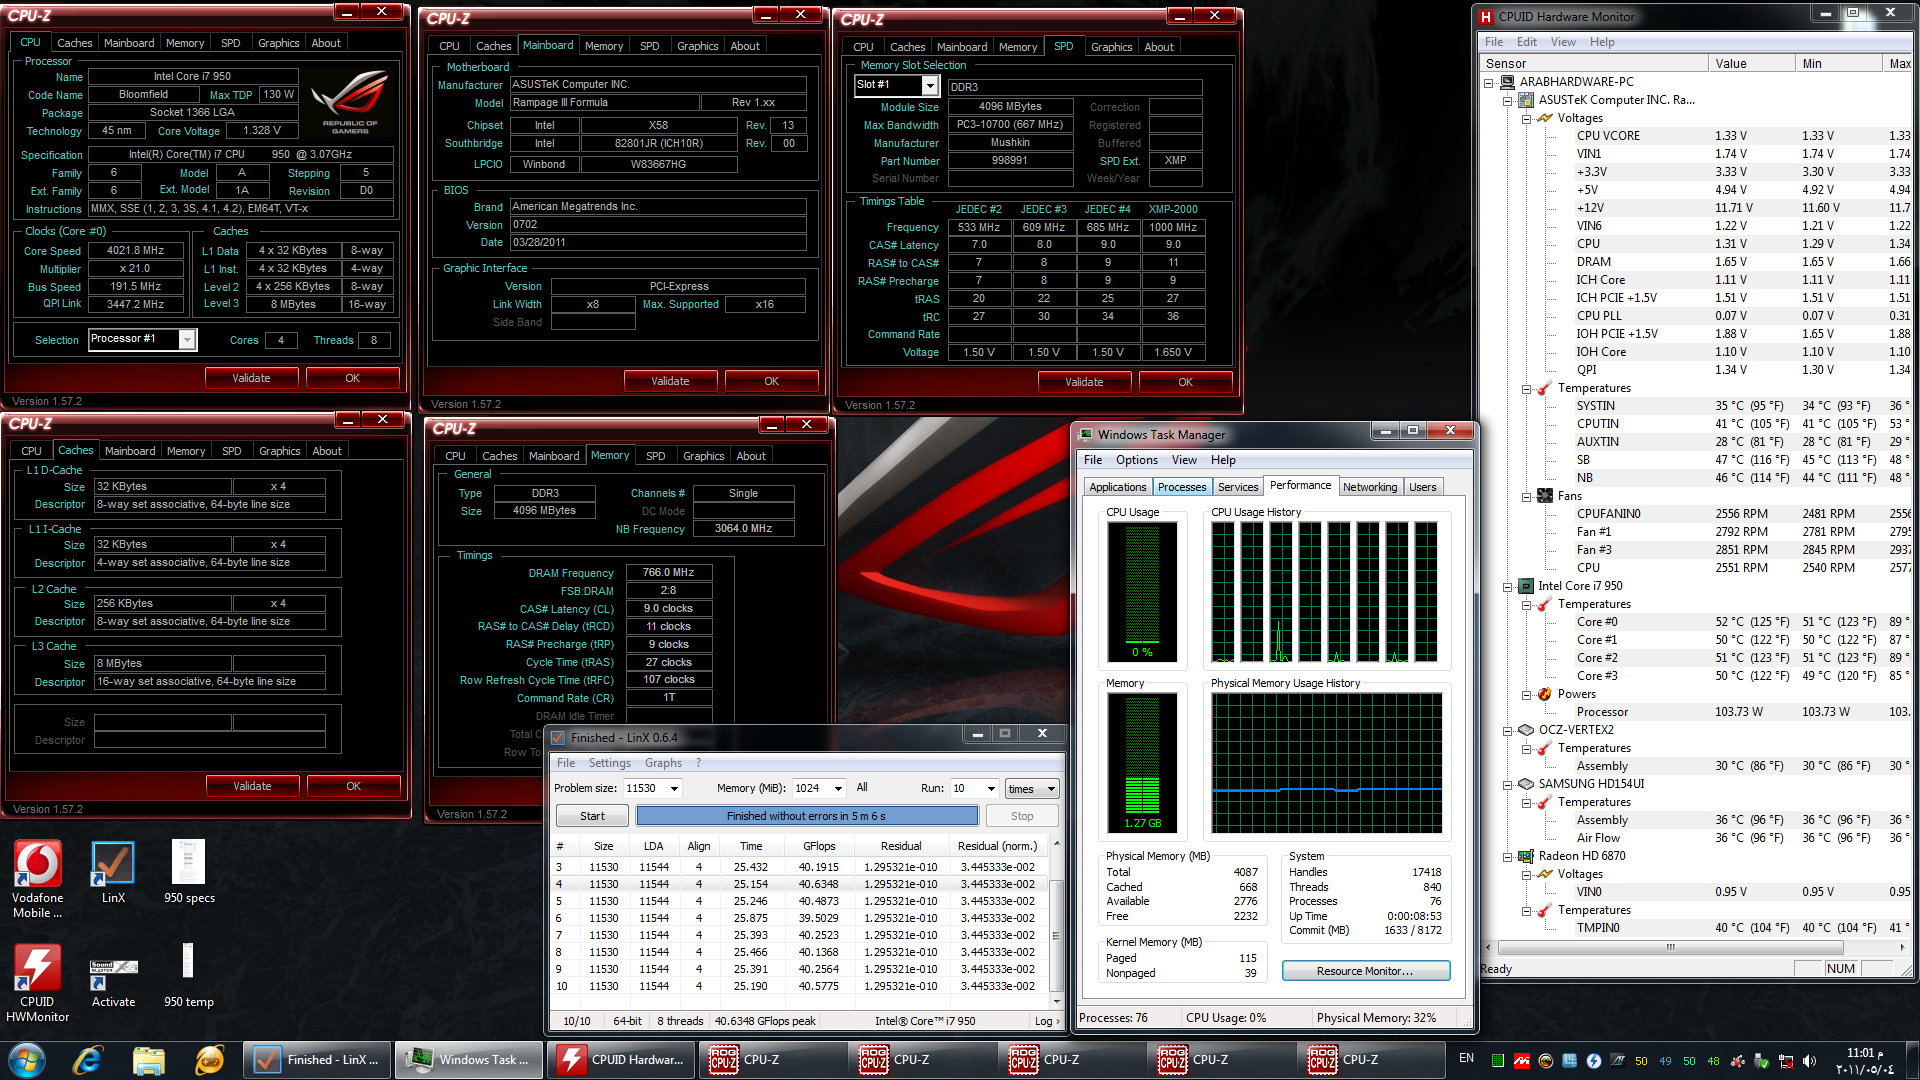Click OK in the Caches CPU-Z window
Screen dimensions: 1920x1080
(x=353, y=786)
